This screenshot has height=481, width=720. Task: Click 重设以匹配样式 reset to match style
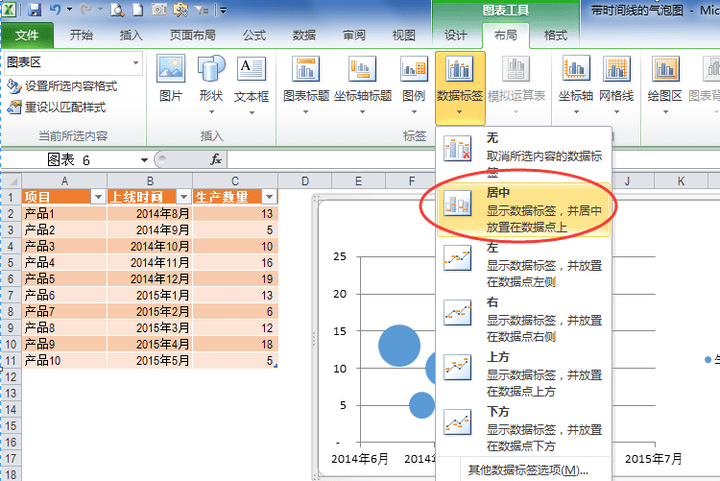57,107
